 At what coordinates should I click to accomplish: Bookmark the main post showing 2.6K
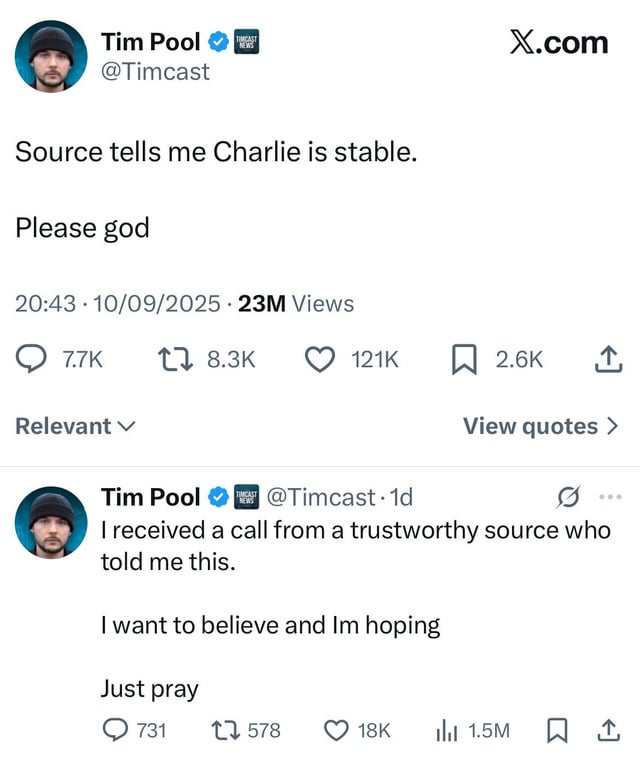[x=464, y=360]
